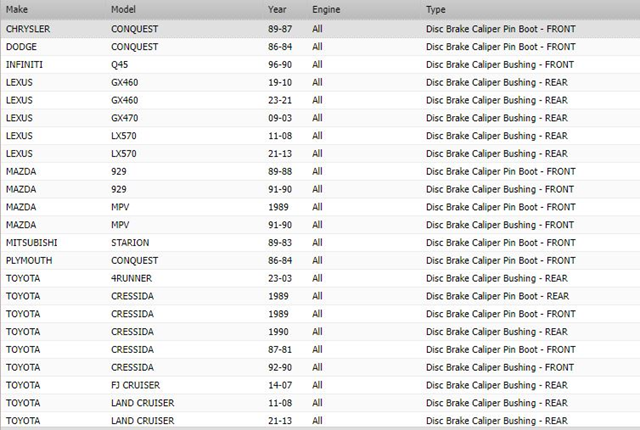This screenshot has width=640, height=430.
Task: Sort the table by Year header
Action: (277, 9)
